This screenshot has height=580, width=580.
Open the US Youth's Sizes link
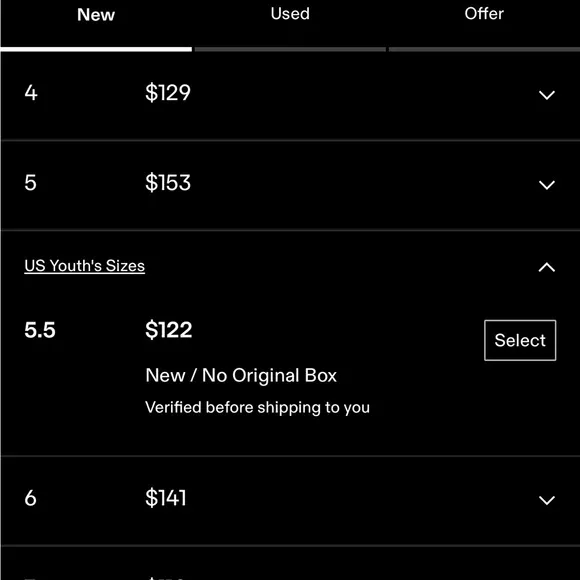(84, 266)
